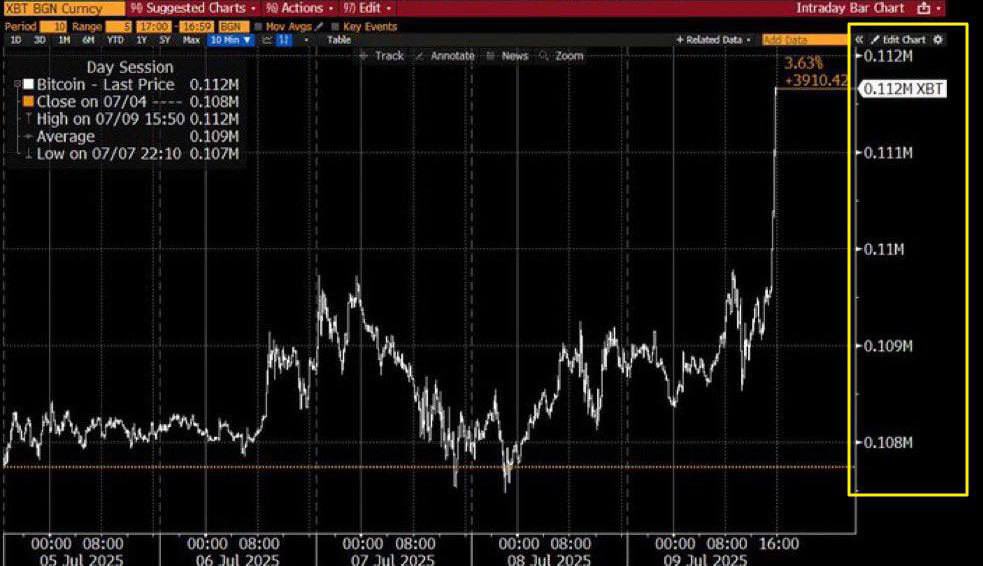Click Low on 07/07 22:10 row

point(130,154)
